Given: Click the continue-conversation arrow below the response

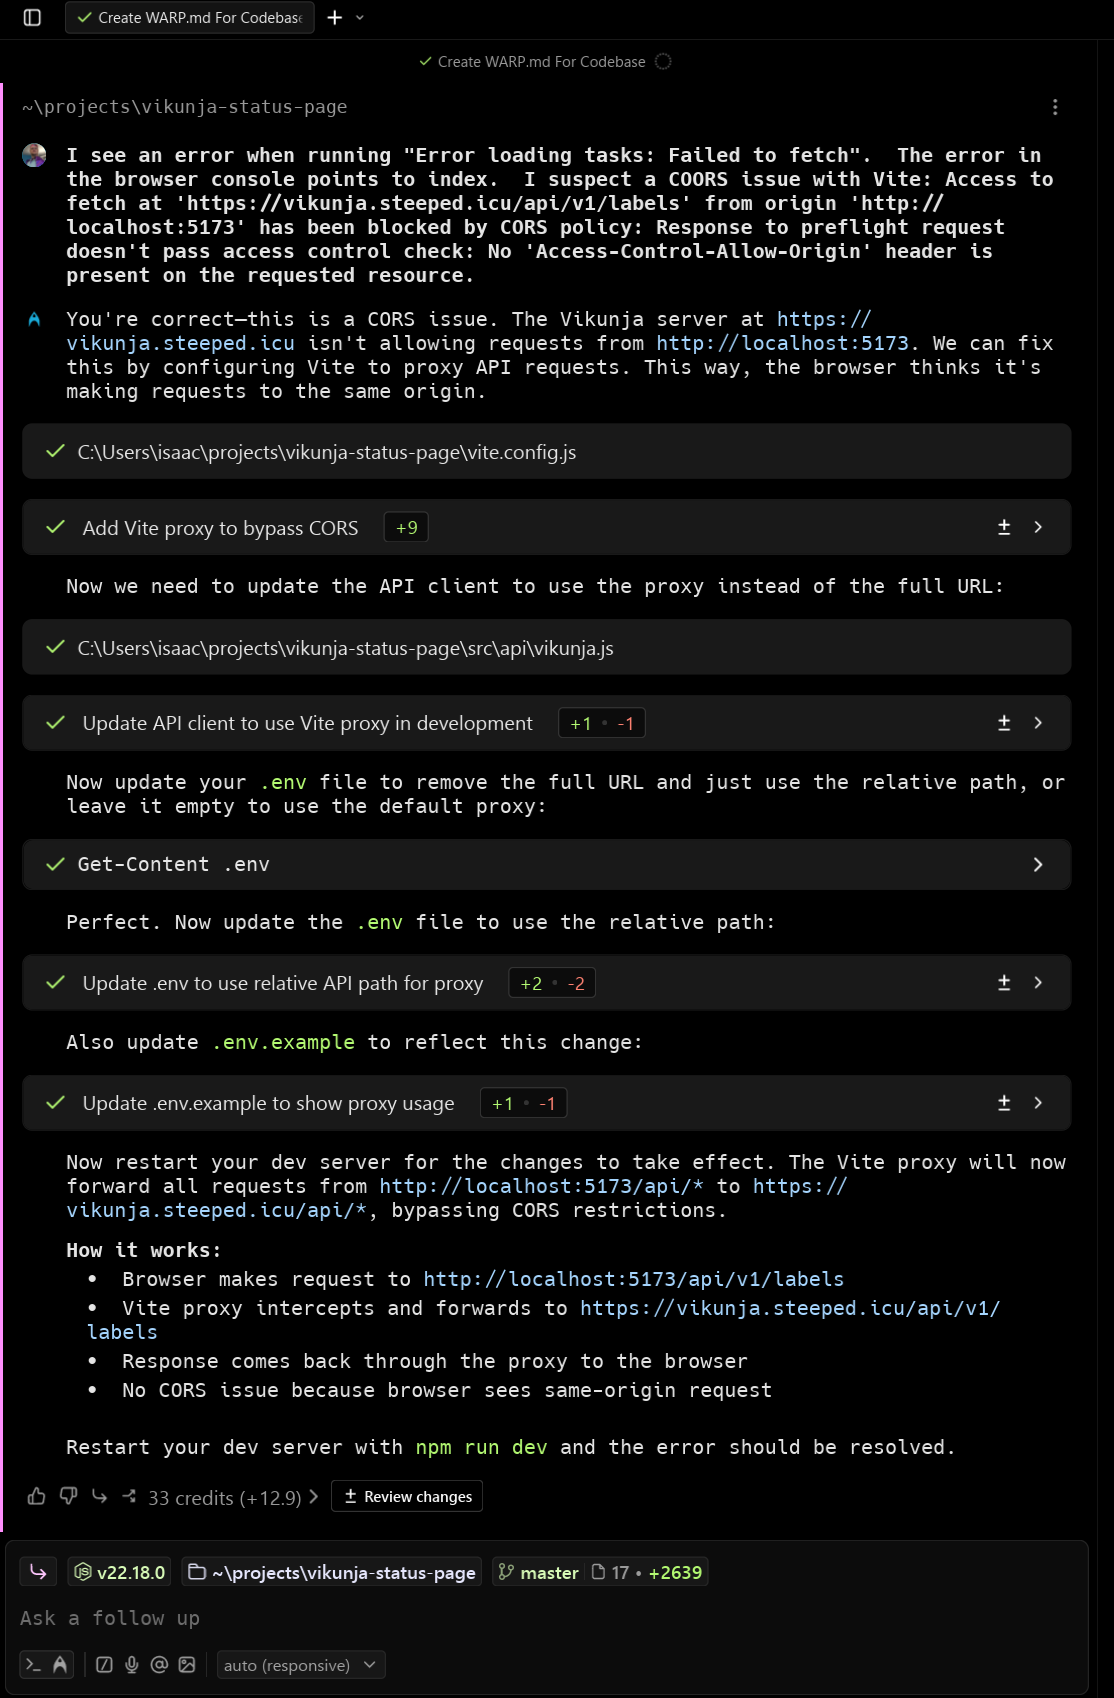Looking at the screenshot, I should pyautogui.click(x=99, y=1496).
